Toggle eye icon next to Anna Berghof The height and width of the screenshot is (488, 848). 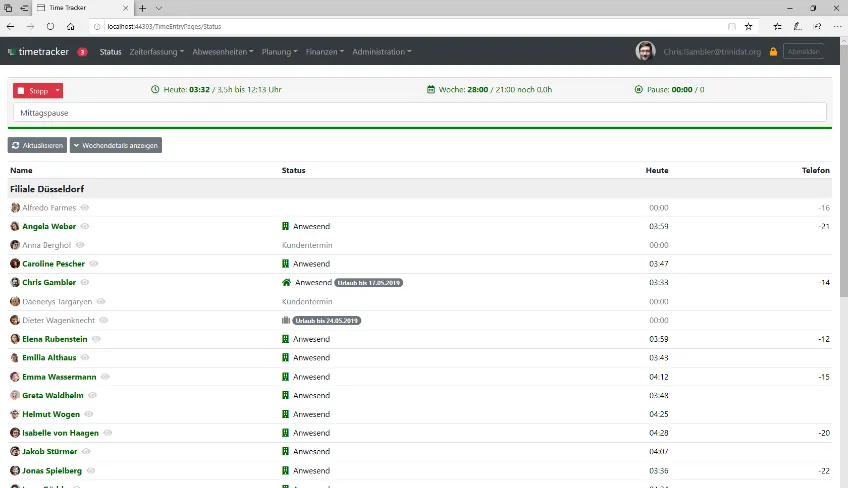tap(80, 245)
